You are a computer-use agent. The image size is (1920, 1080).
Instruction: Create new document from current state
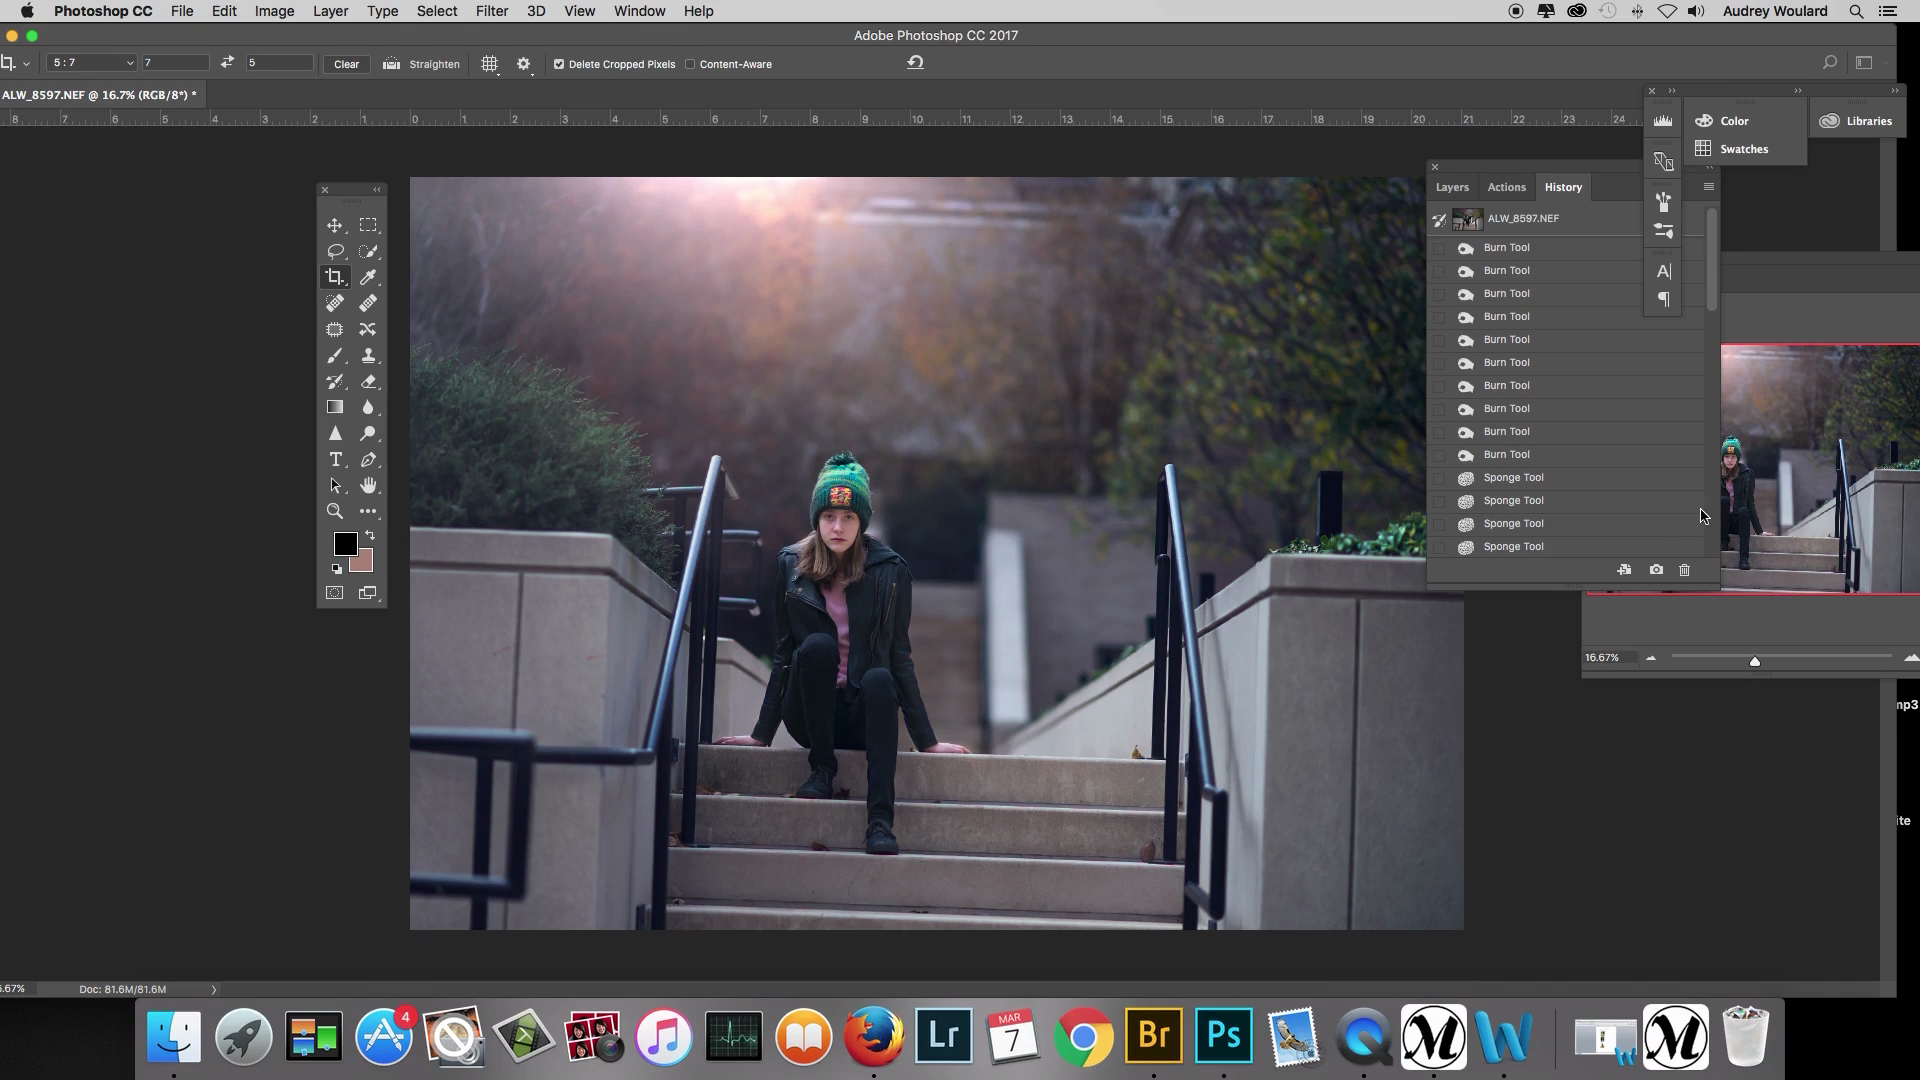(x=1624, y=569)
